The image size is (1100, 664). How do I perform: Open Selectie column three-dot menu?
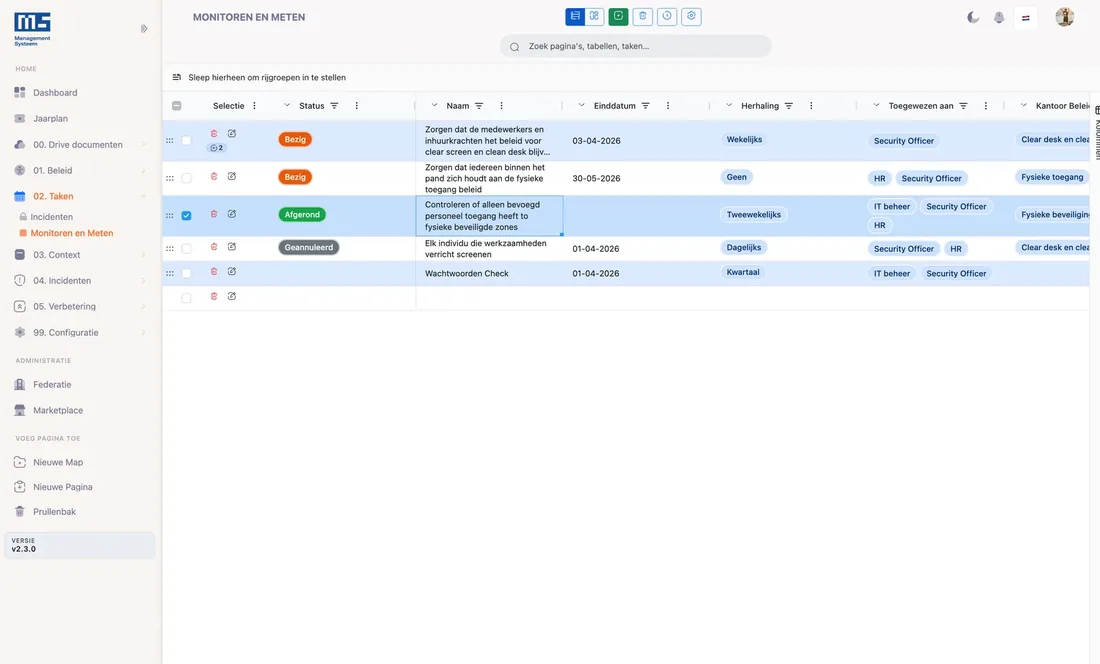(x=254, y=106)
